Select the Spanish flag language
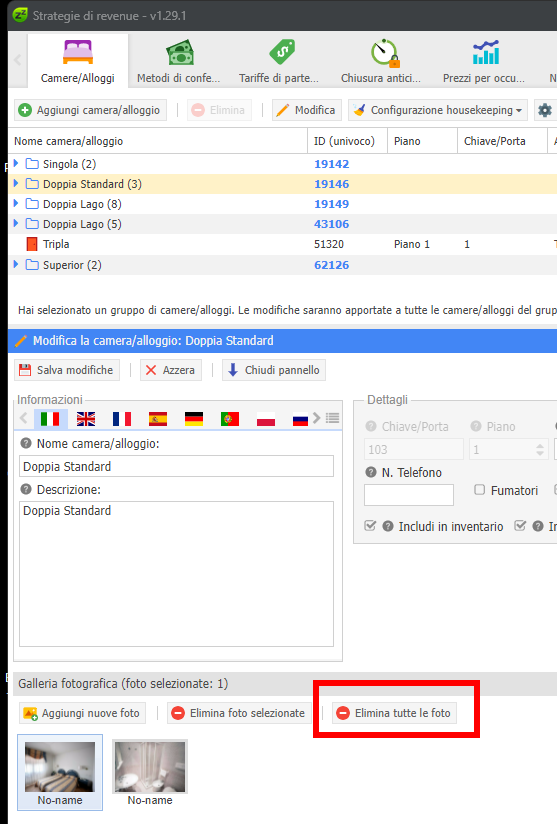This screenshot has width=557, height=824. click(158, 419)
